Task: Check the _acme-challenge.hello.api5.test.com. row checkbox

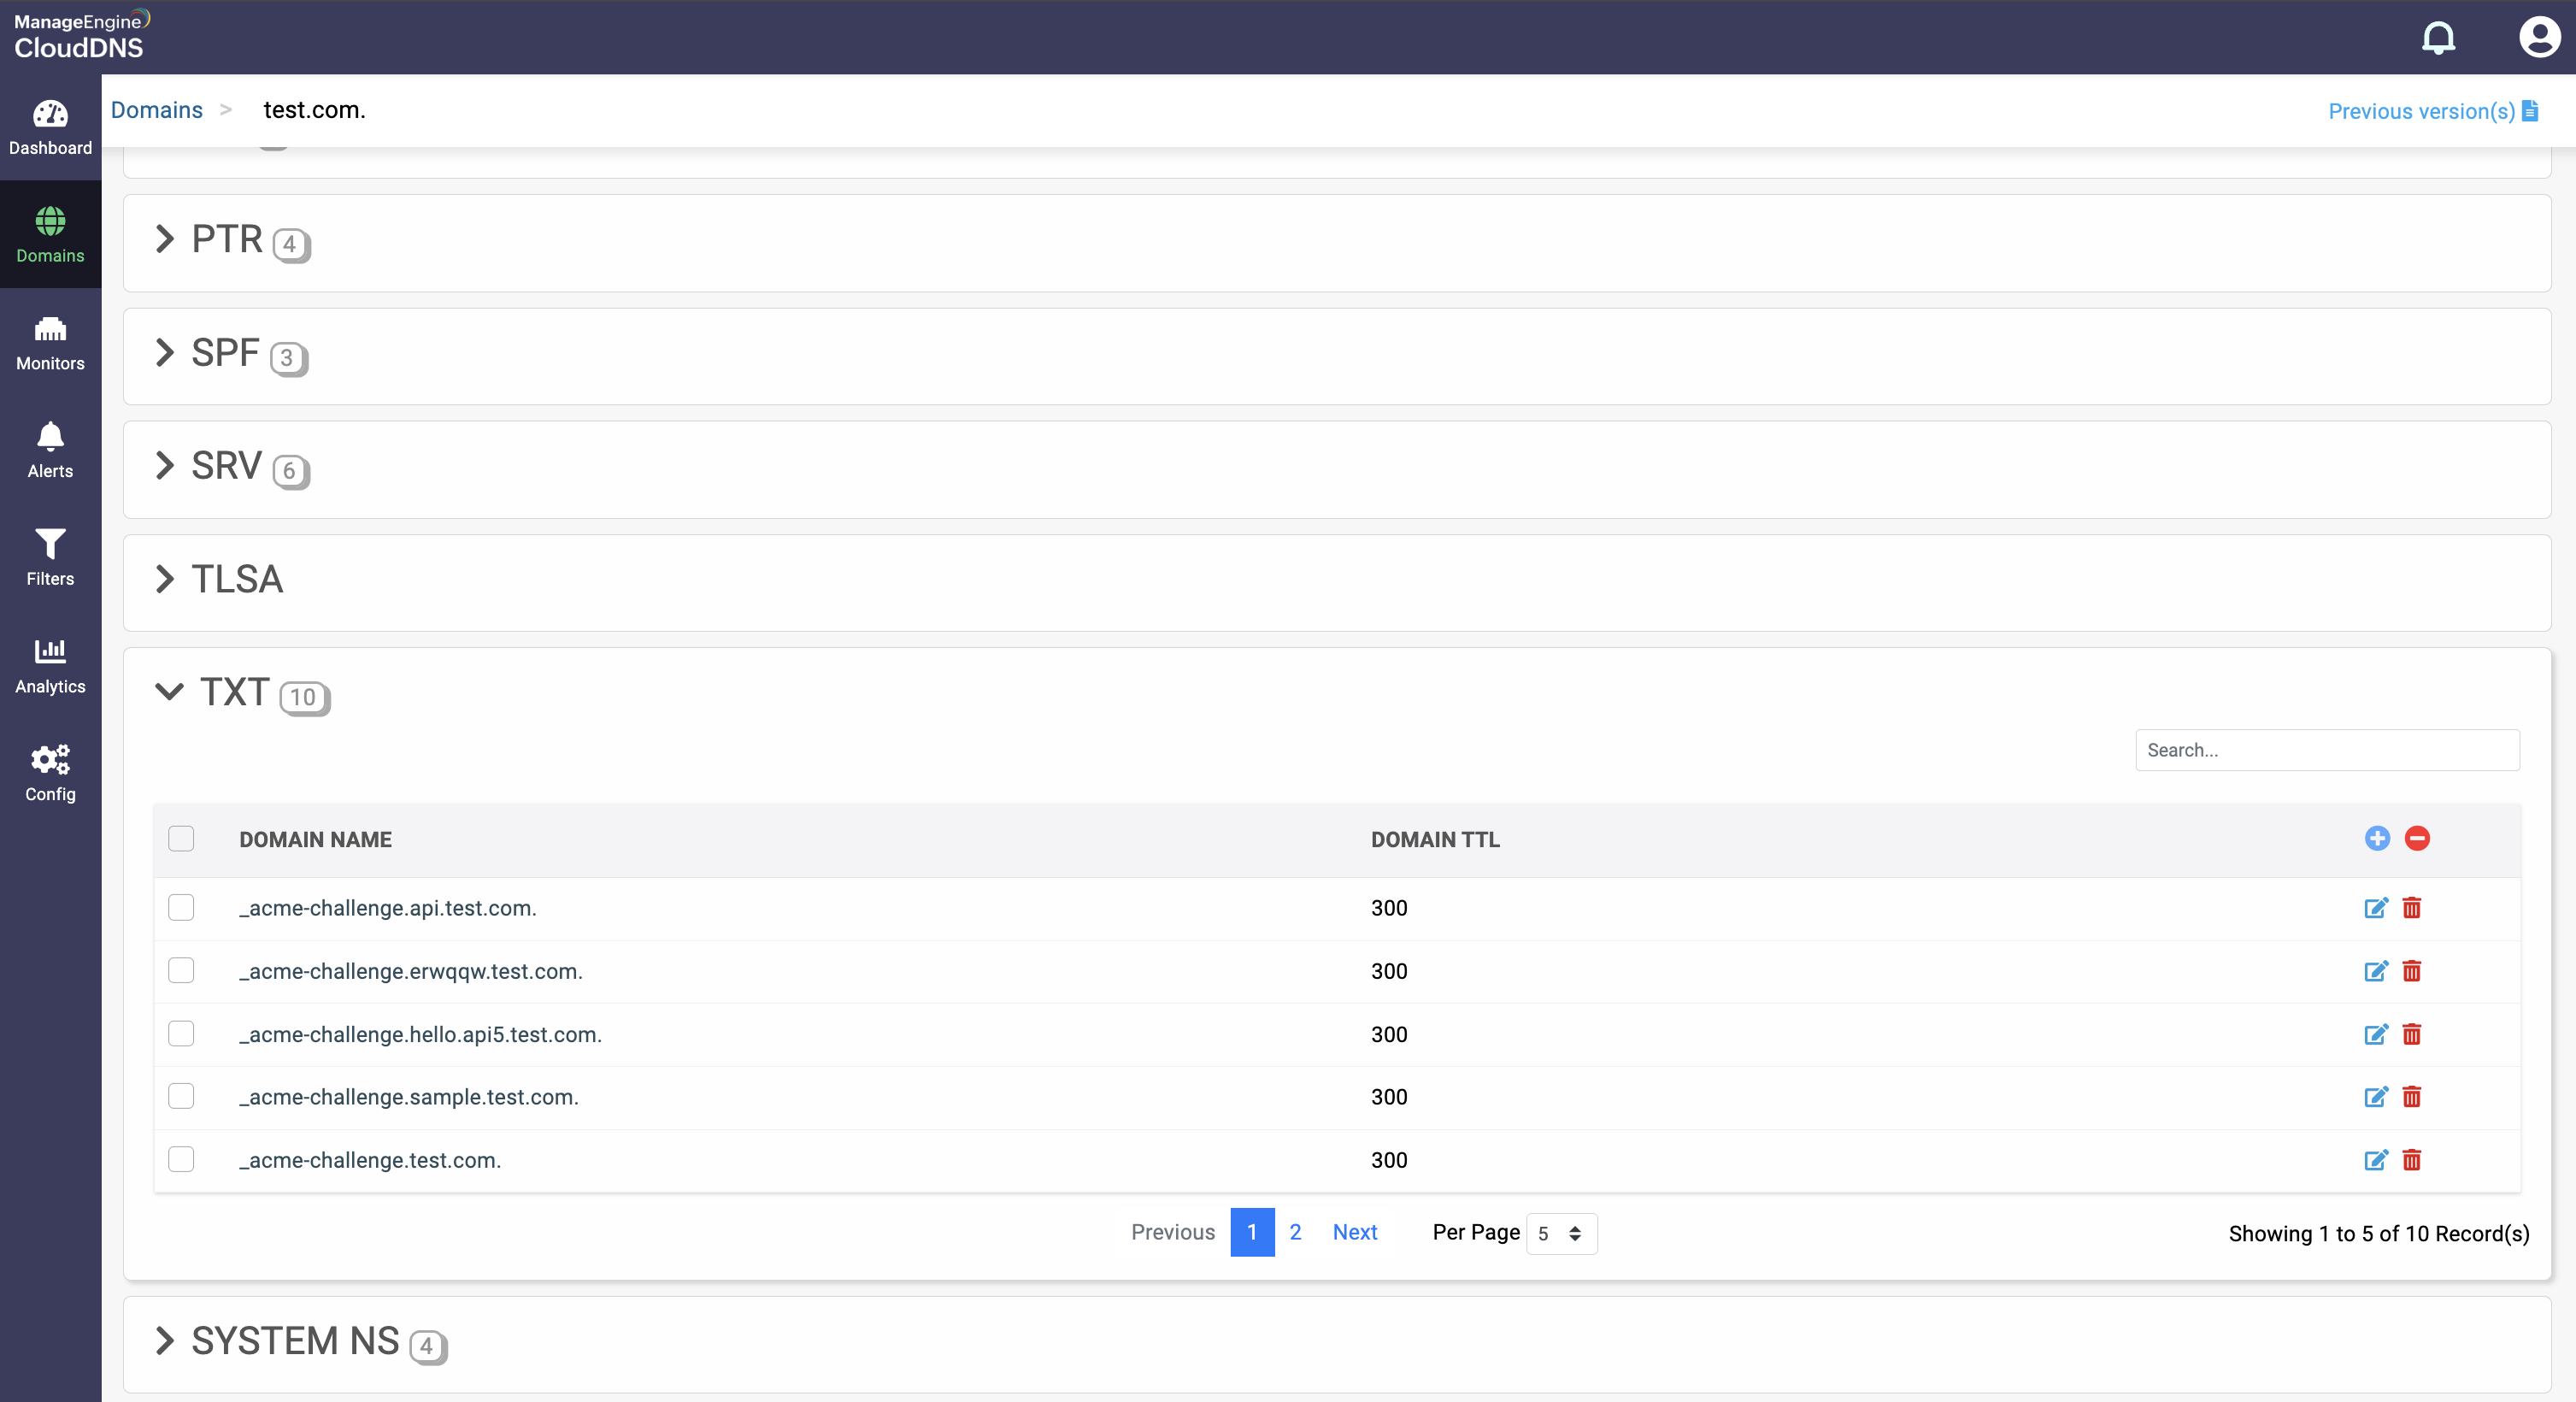Action: (181, 1033)
